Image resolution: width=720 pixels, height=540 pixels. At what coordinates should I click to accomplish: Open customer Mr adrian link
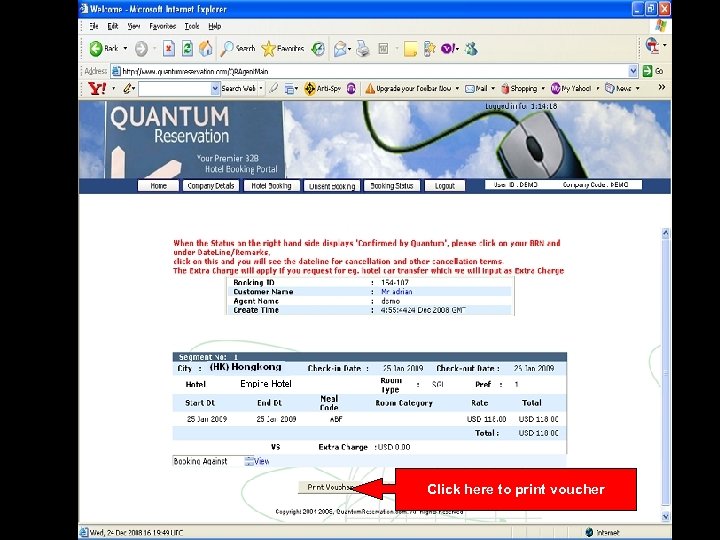(x=397, y=292)
